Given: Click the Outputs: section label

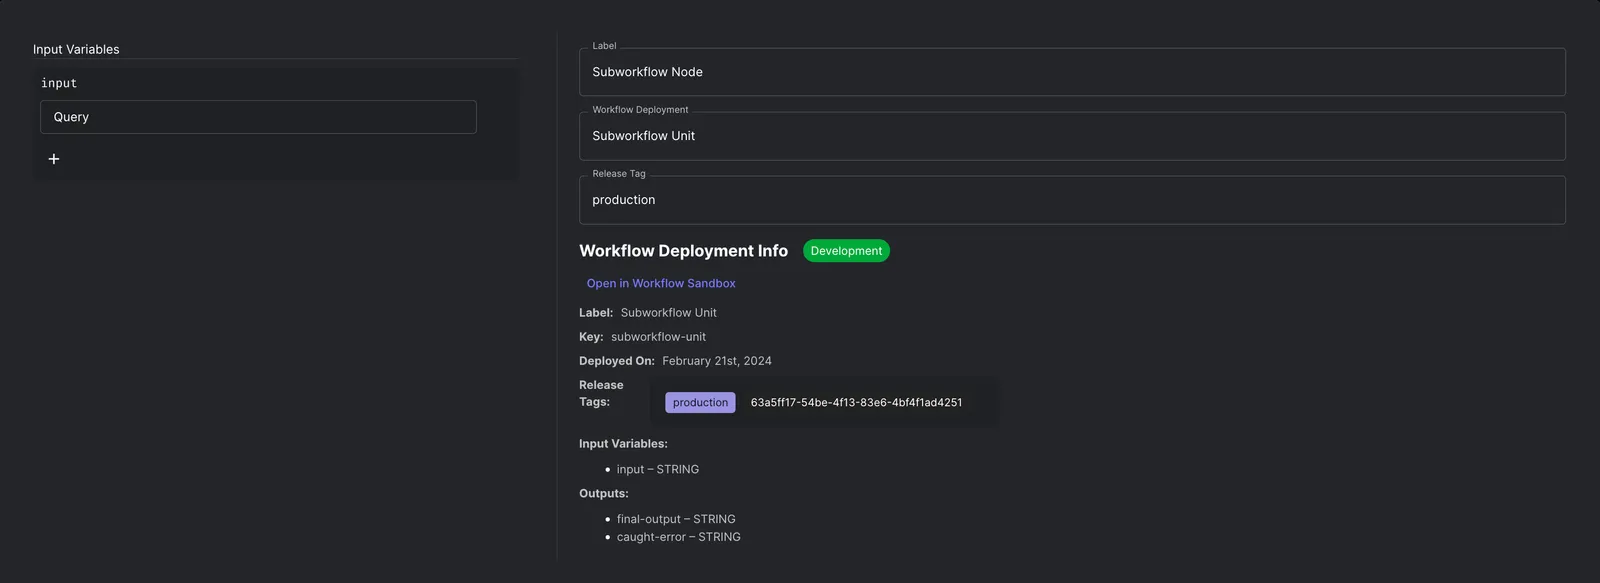Looking at the screenshot, I should (x=604, y=494).
